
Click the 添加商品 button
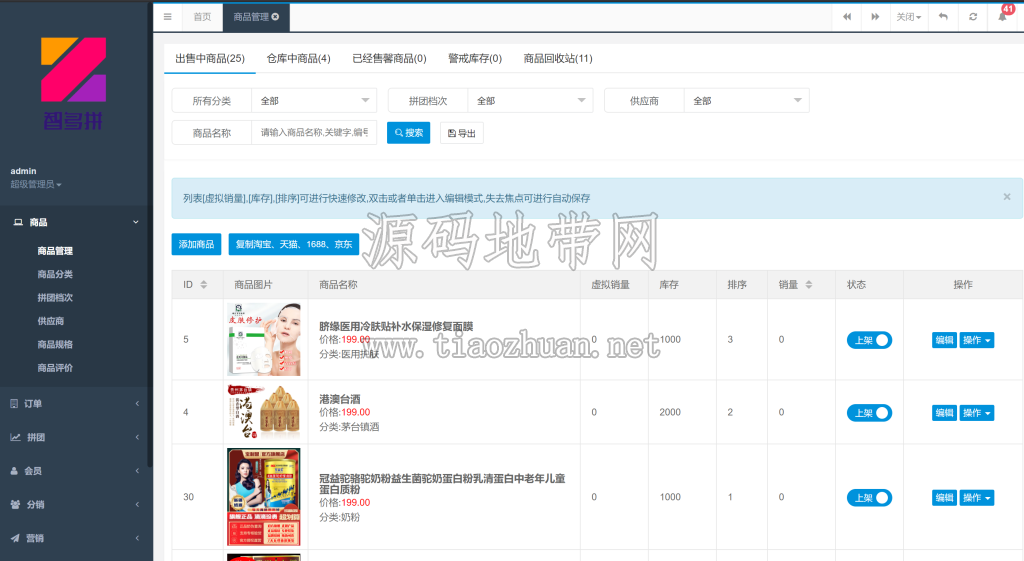[x=197, y=244]
